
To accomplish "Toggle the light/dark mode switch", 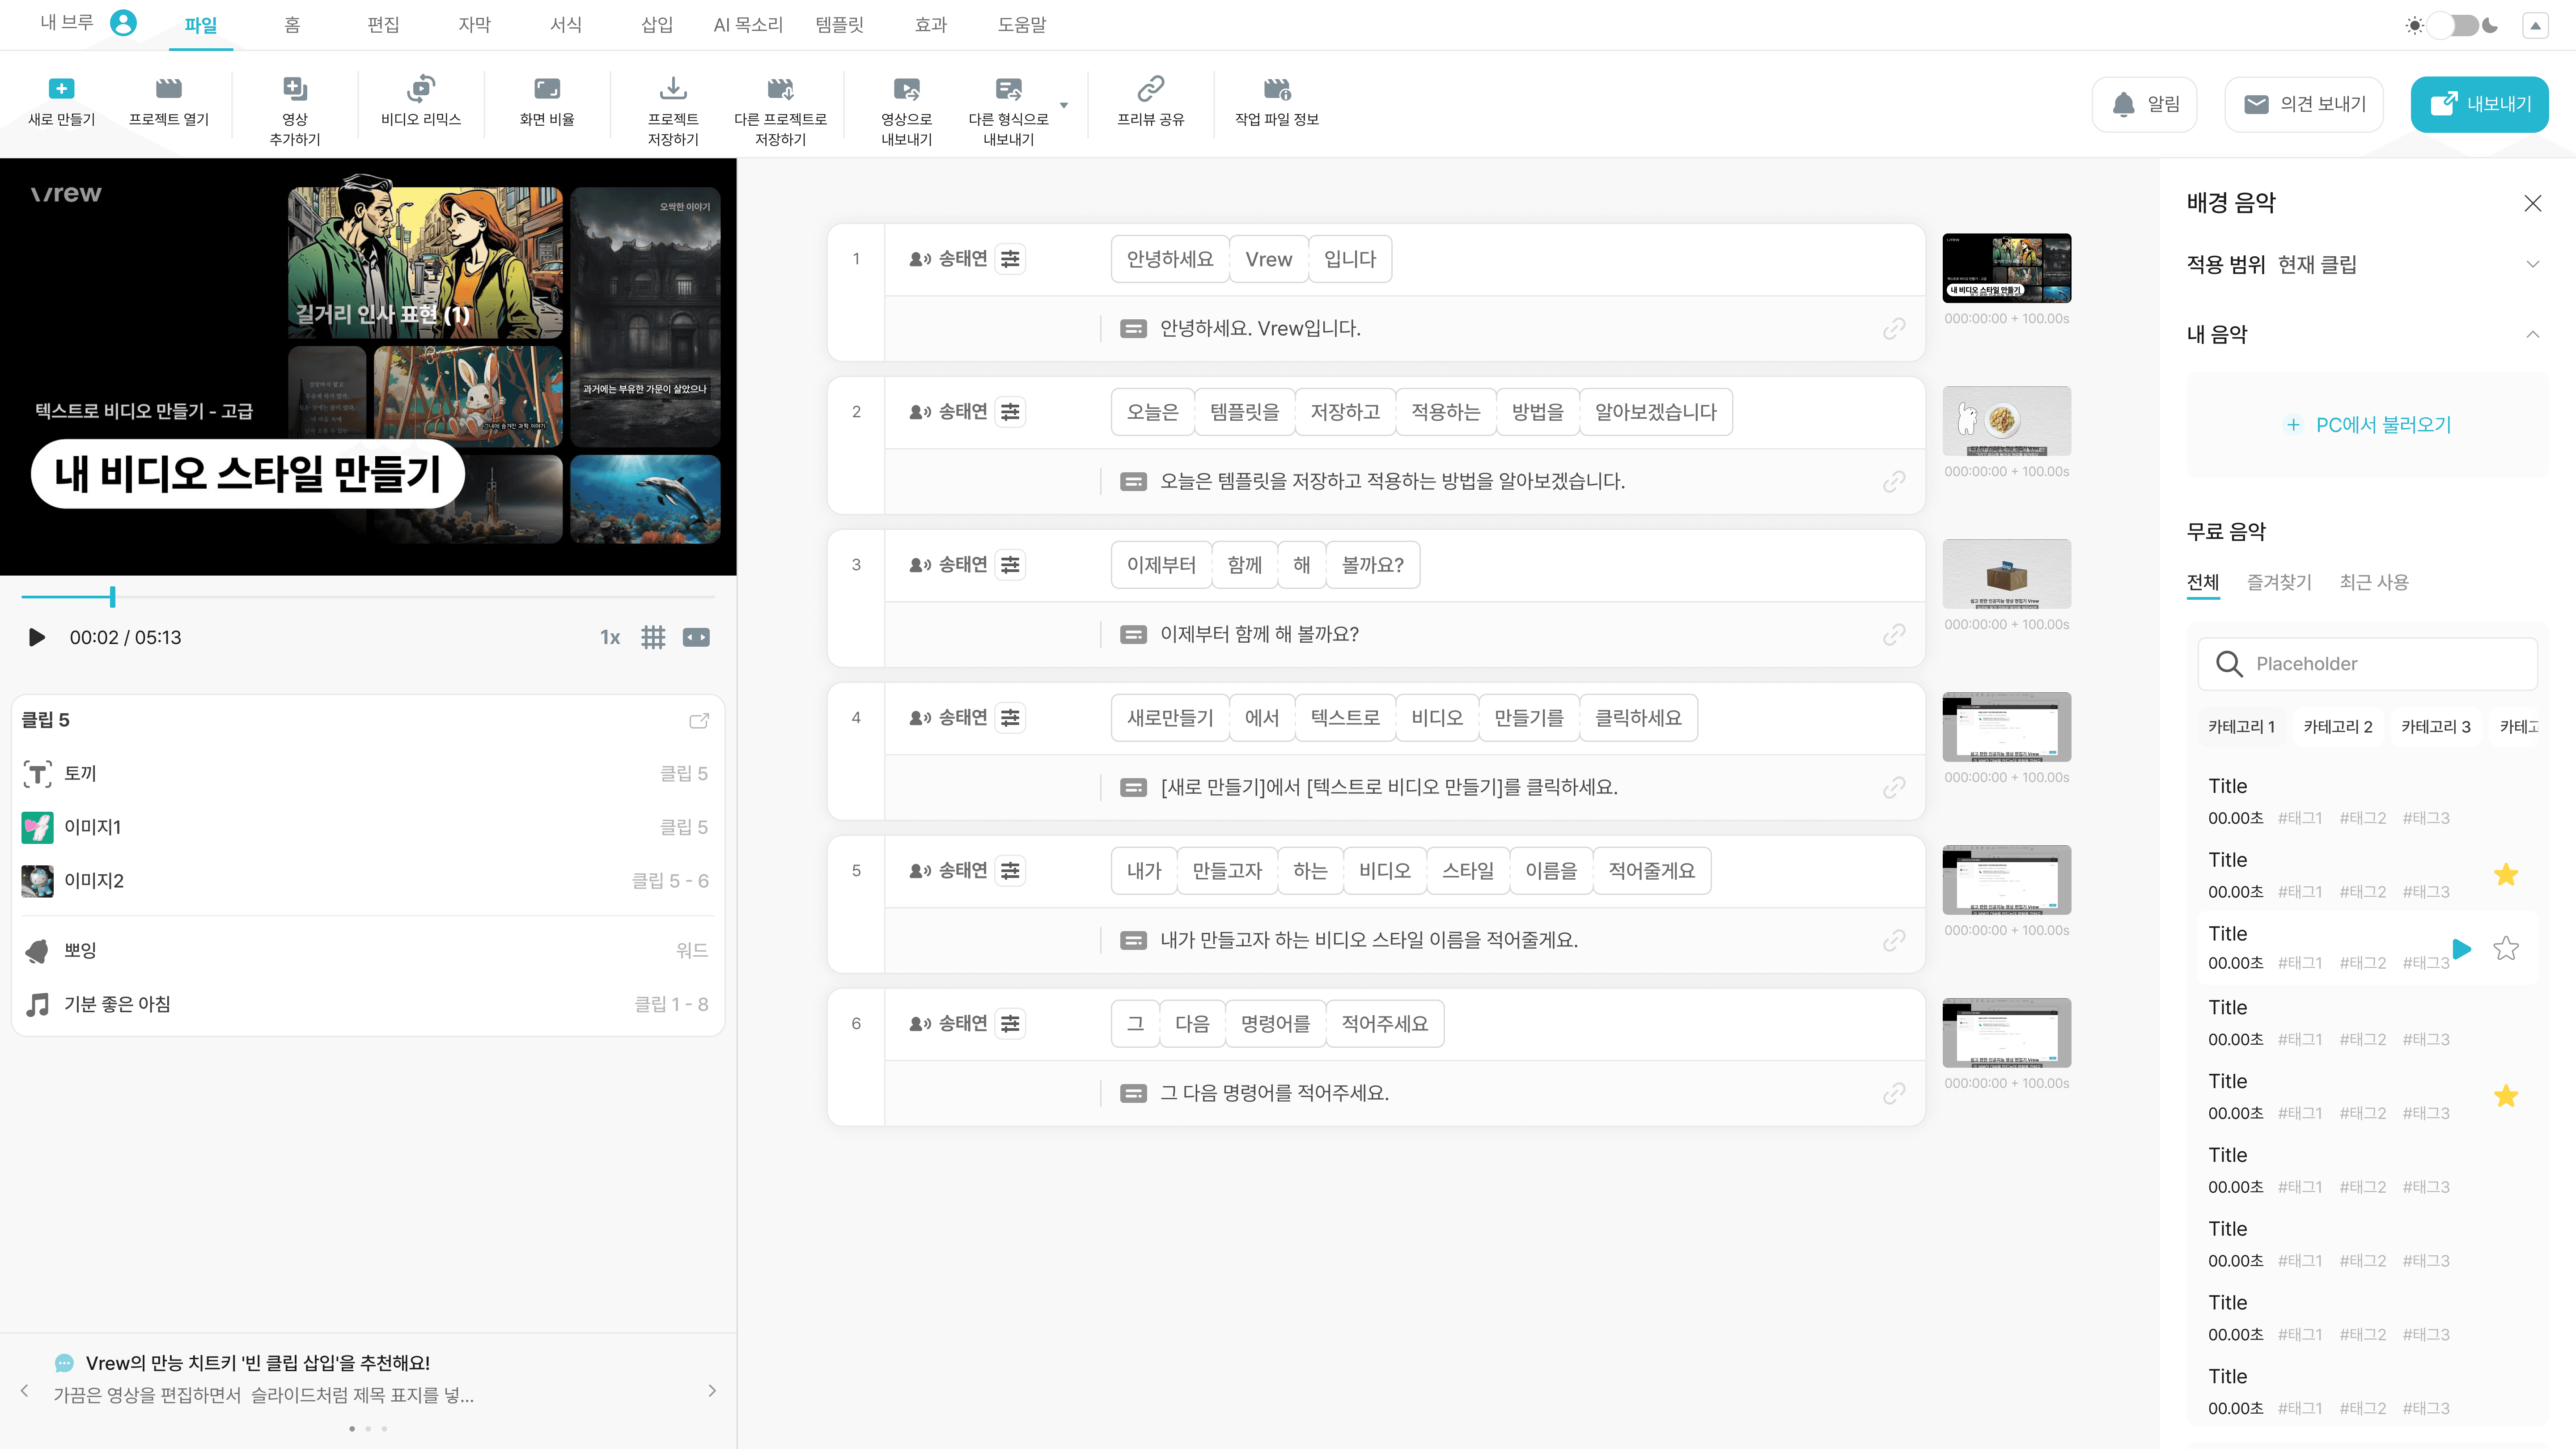I will (x=2453, y=25).
